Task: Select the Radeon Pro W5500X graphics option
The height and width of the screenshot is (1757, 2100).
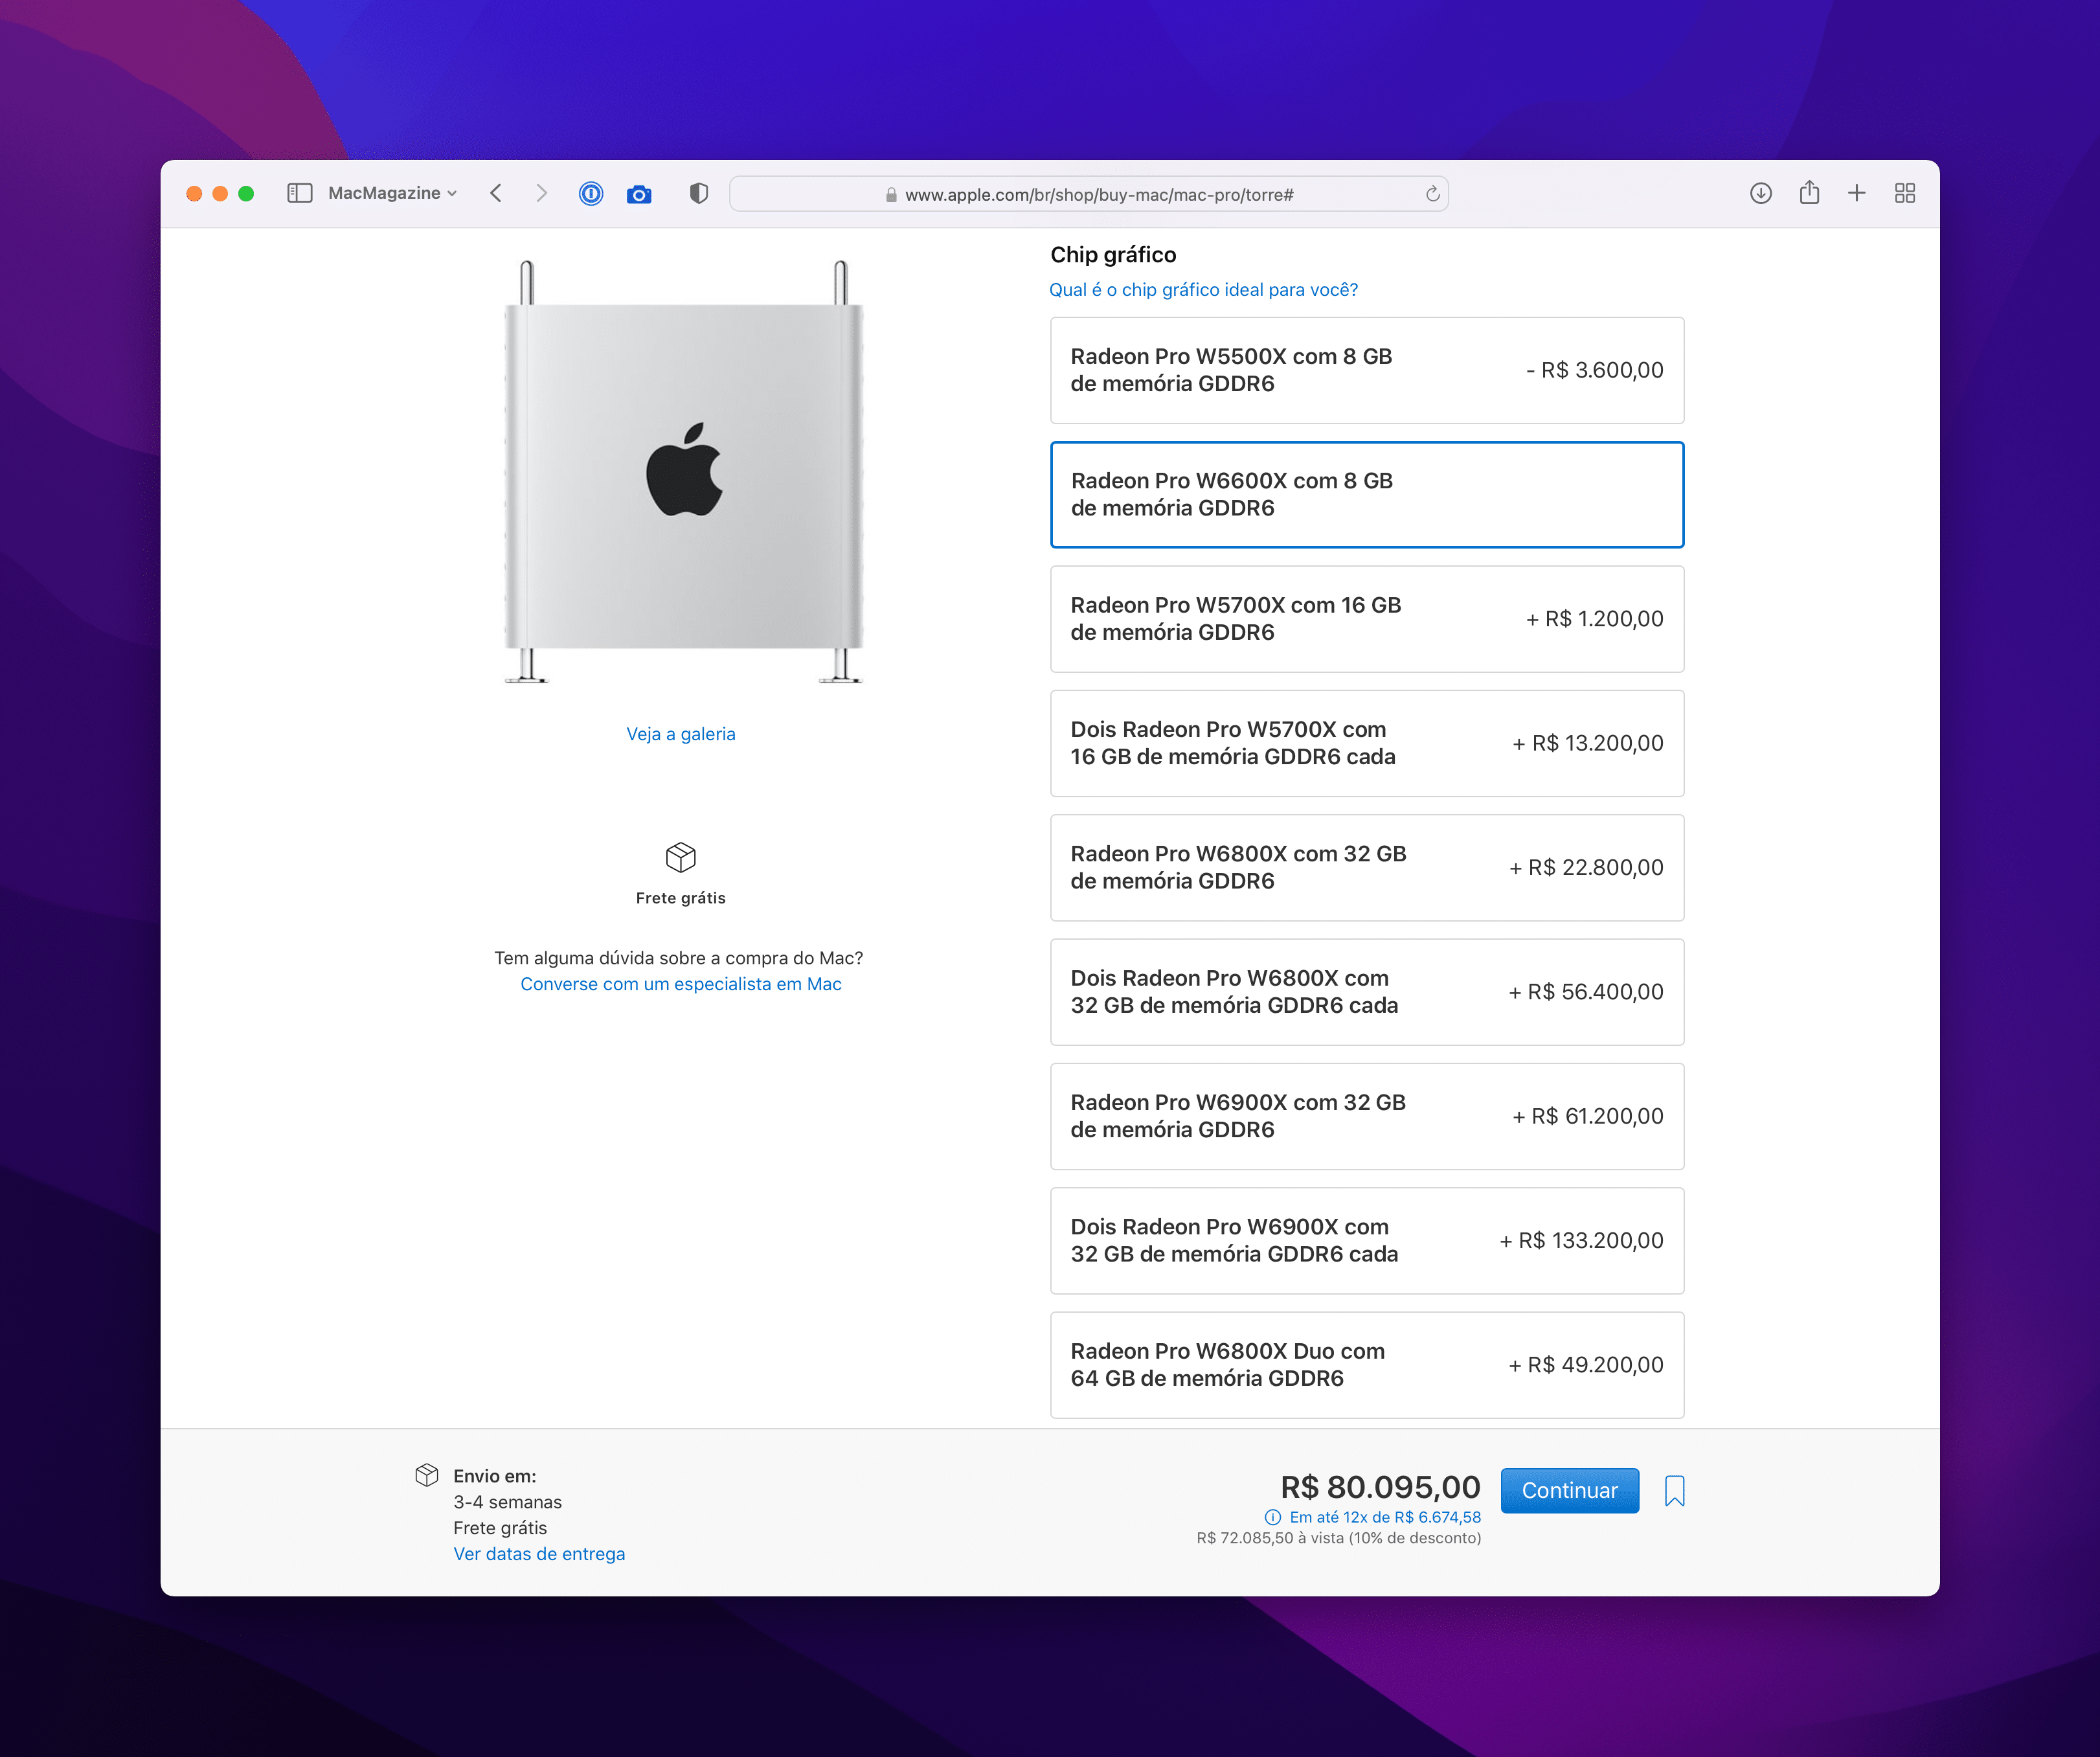Action: point(1367,370)
